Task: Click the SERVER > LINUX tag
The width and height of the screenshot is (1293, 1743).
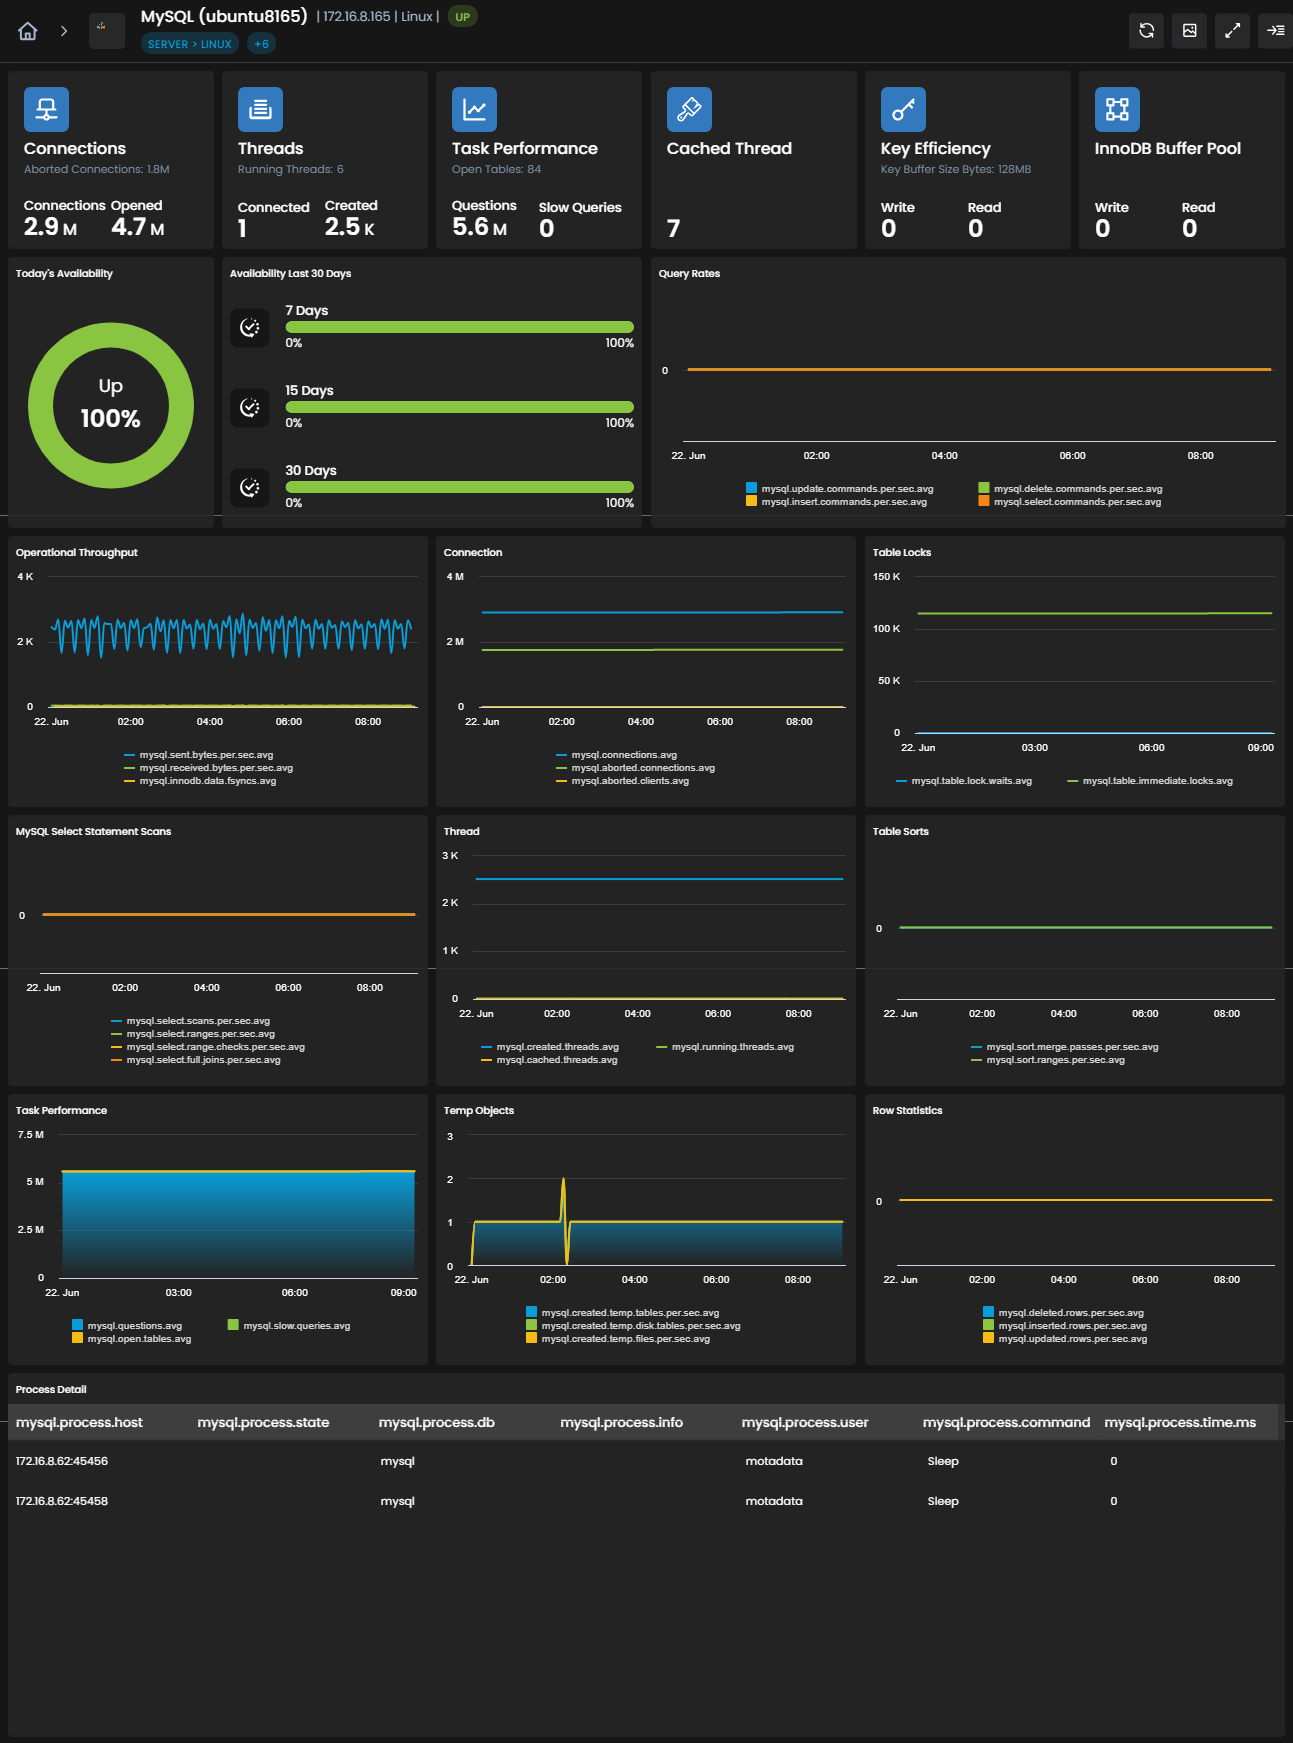Action: click(x=190, y=44)
